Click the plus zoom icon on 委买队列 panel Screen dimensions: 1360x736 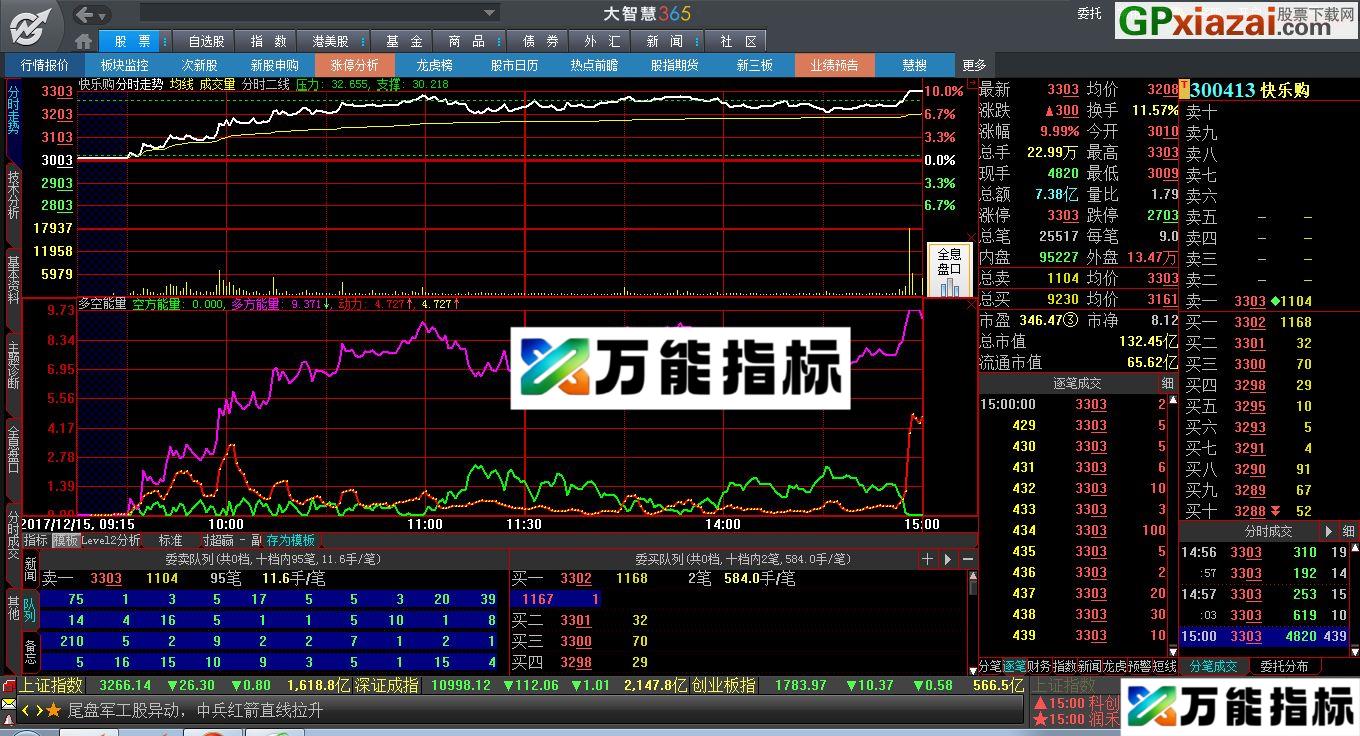coord(927,559)
